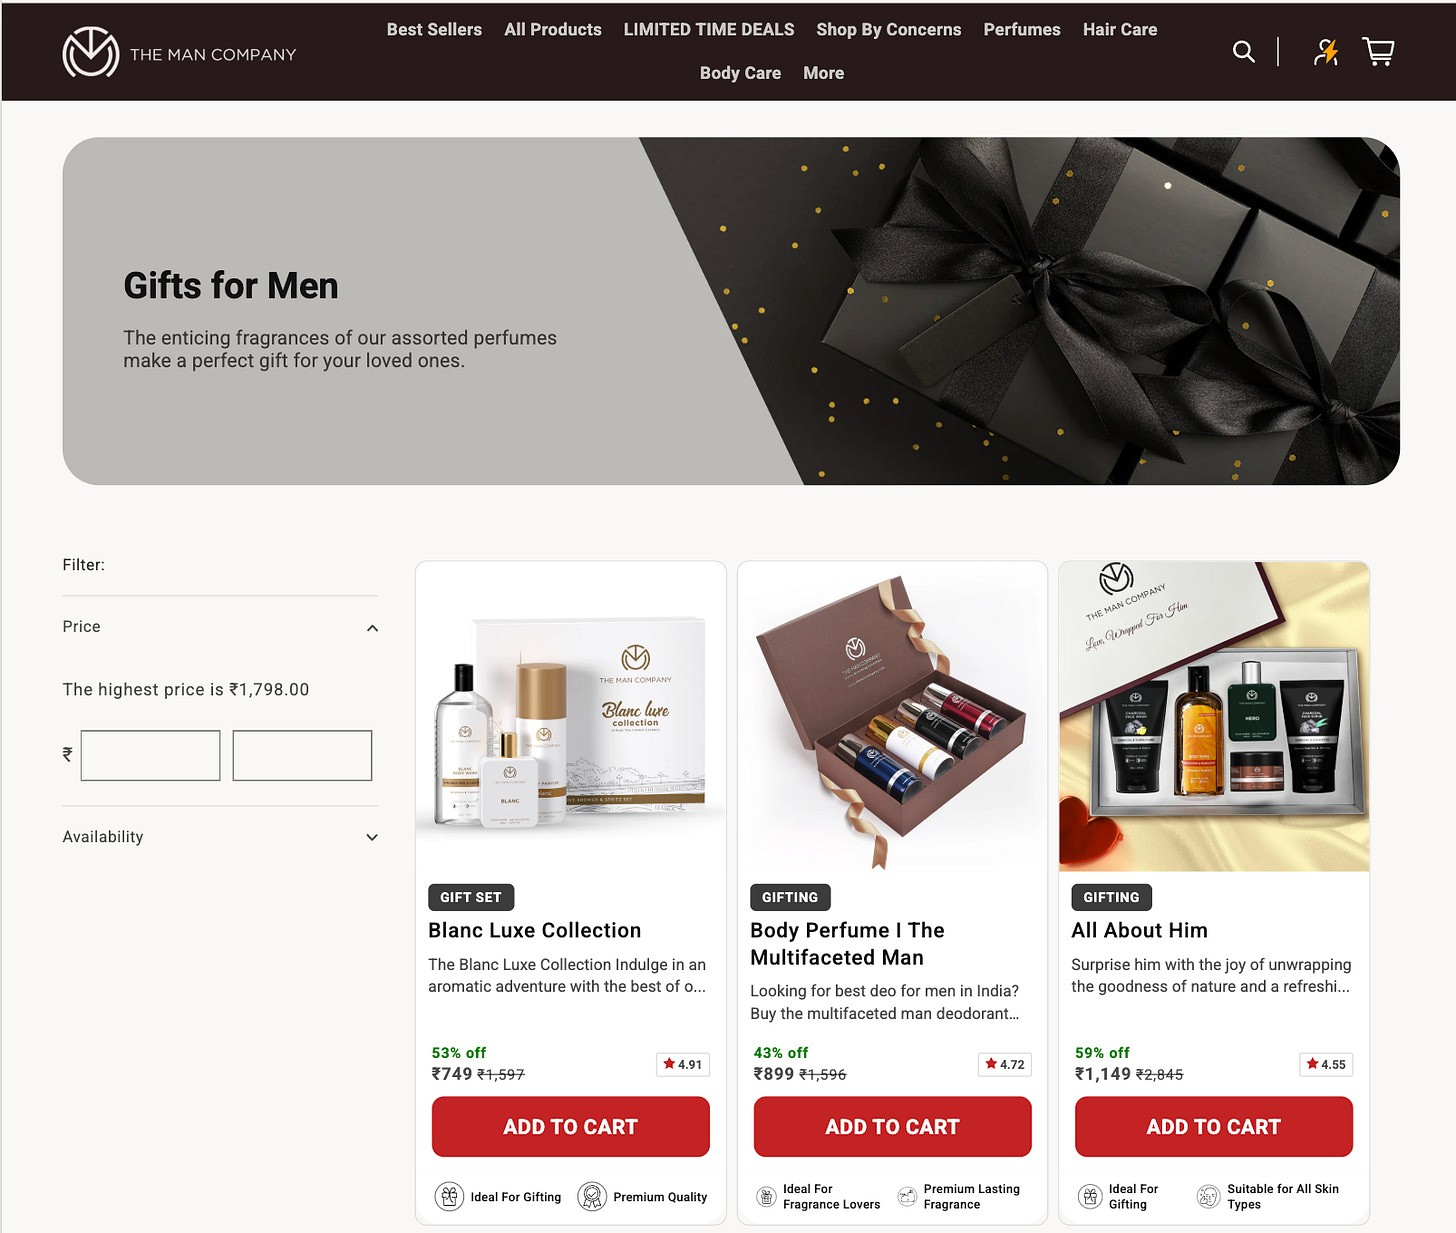Click the Premium Quality badge icon
The height and width of the screenshot is (1233, 1456).
pyautogui.click(x=592, y=1196)
